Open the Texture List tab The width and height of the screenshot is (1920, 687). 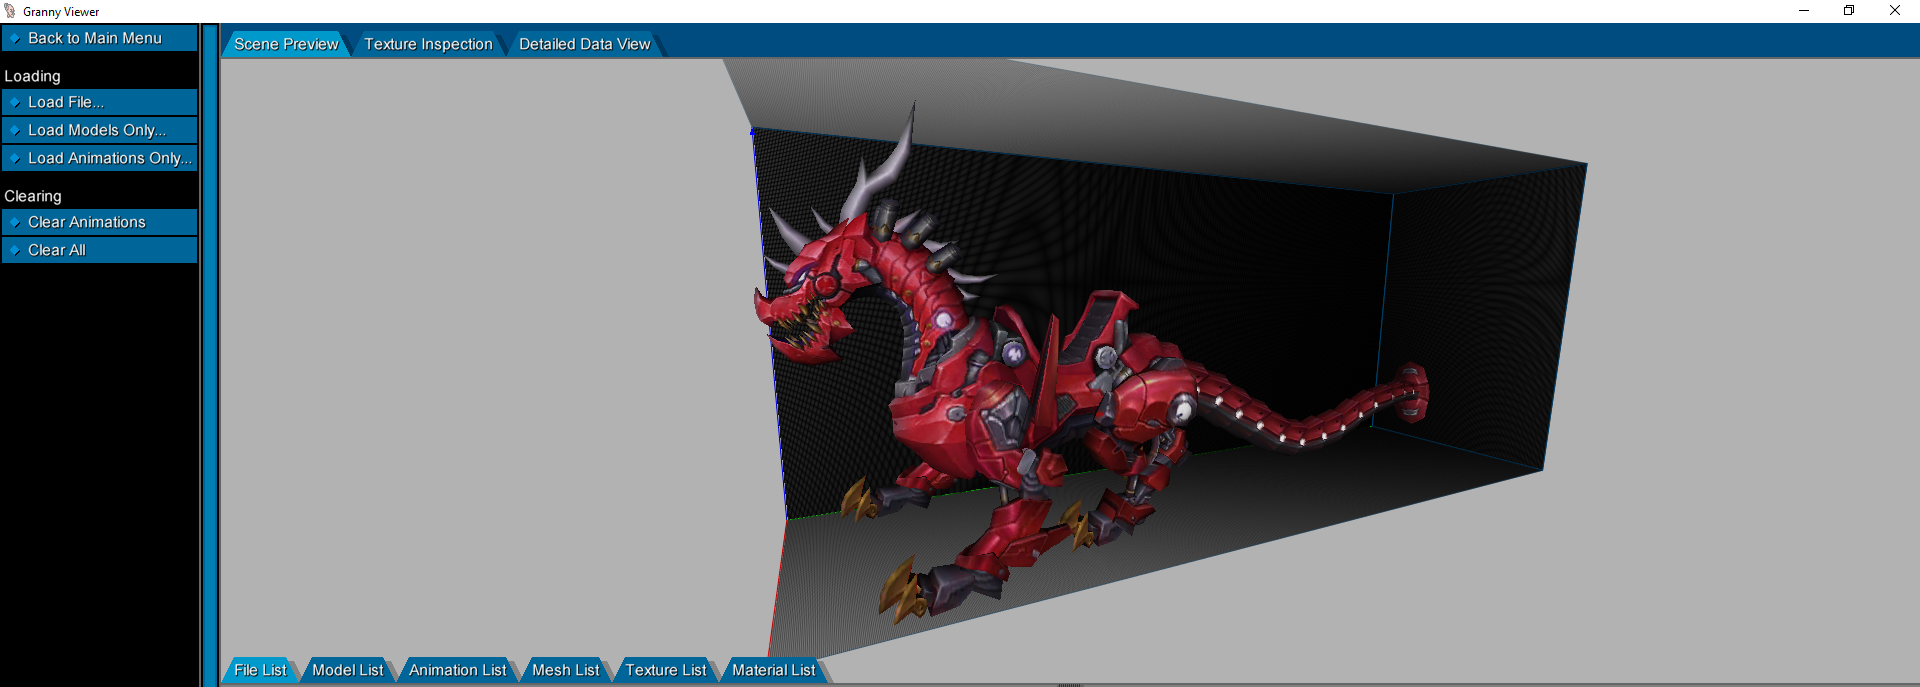point(665,670)
